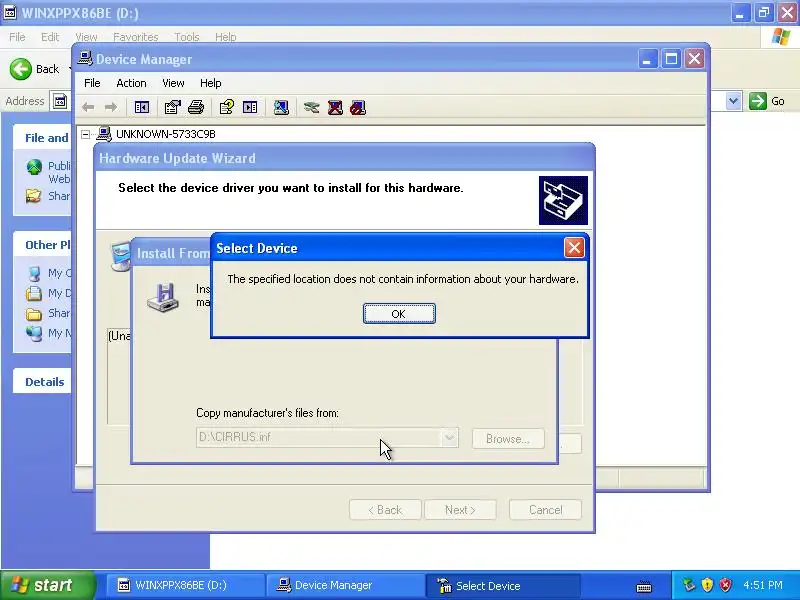Click the red security alert tray icon
800x600 pixels.
[726, 585]
